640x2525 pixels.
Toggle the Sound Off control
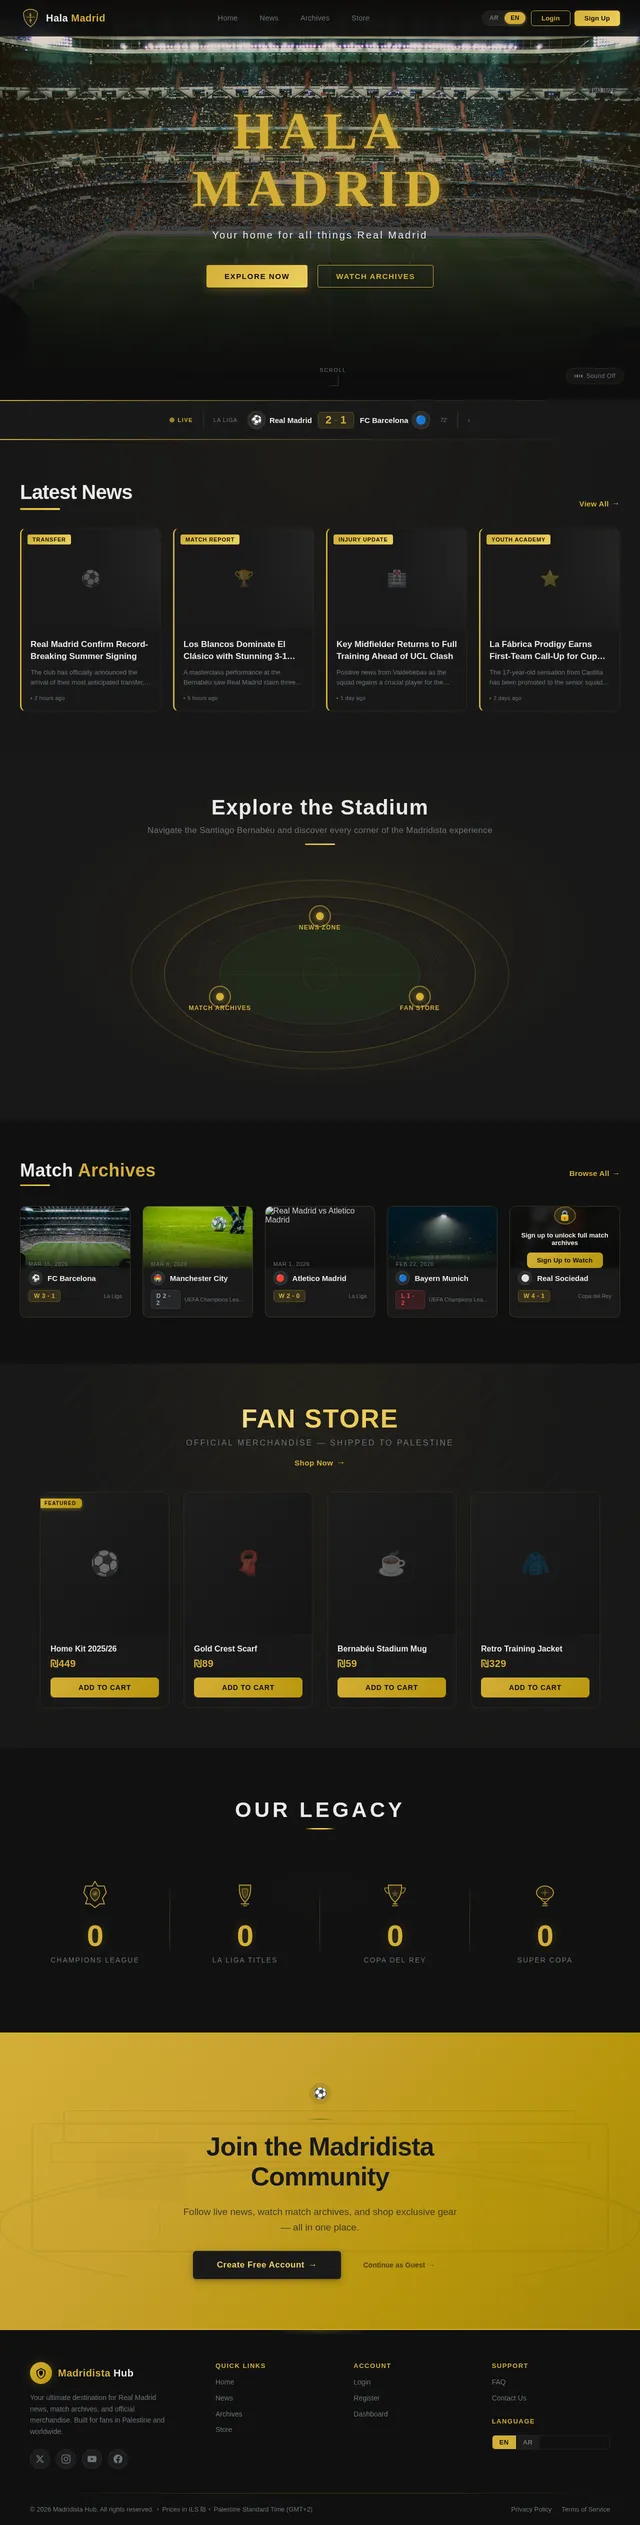click(595, 376)
